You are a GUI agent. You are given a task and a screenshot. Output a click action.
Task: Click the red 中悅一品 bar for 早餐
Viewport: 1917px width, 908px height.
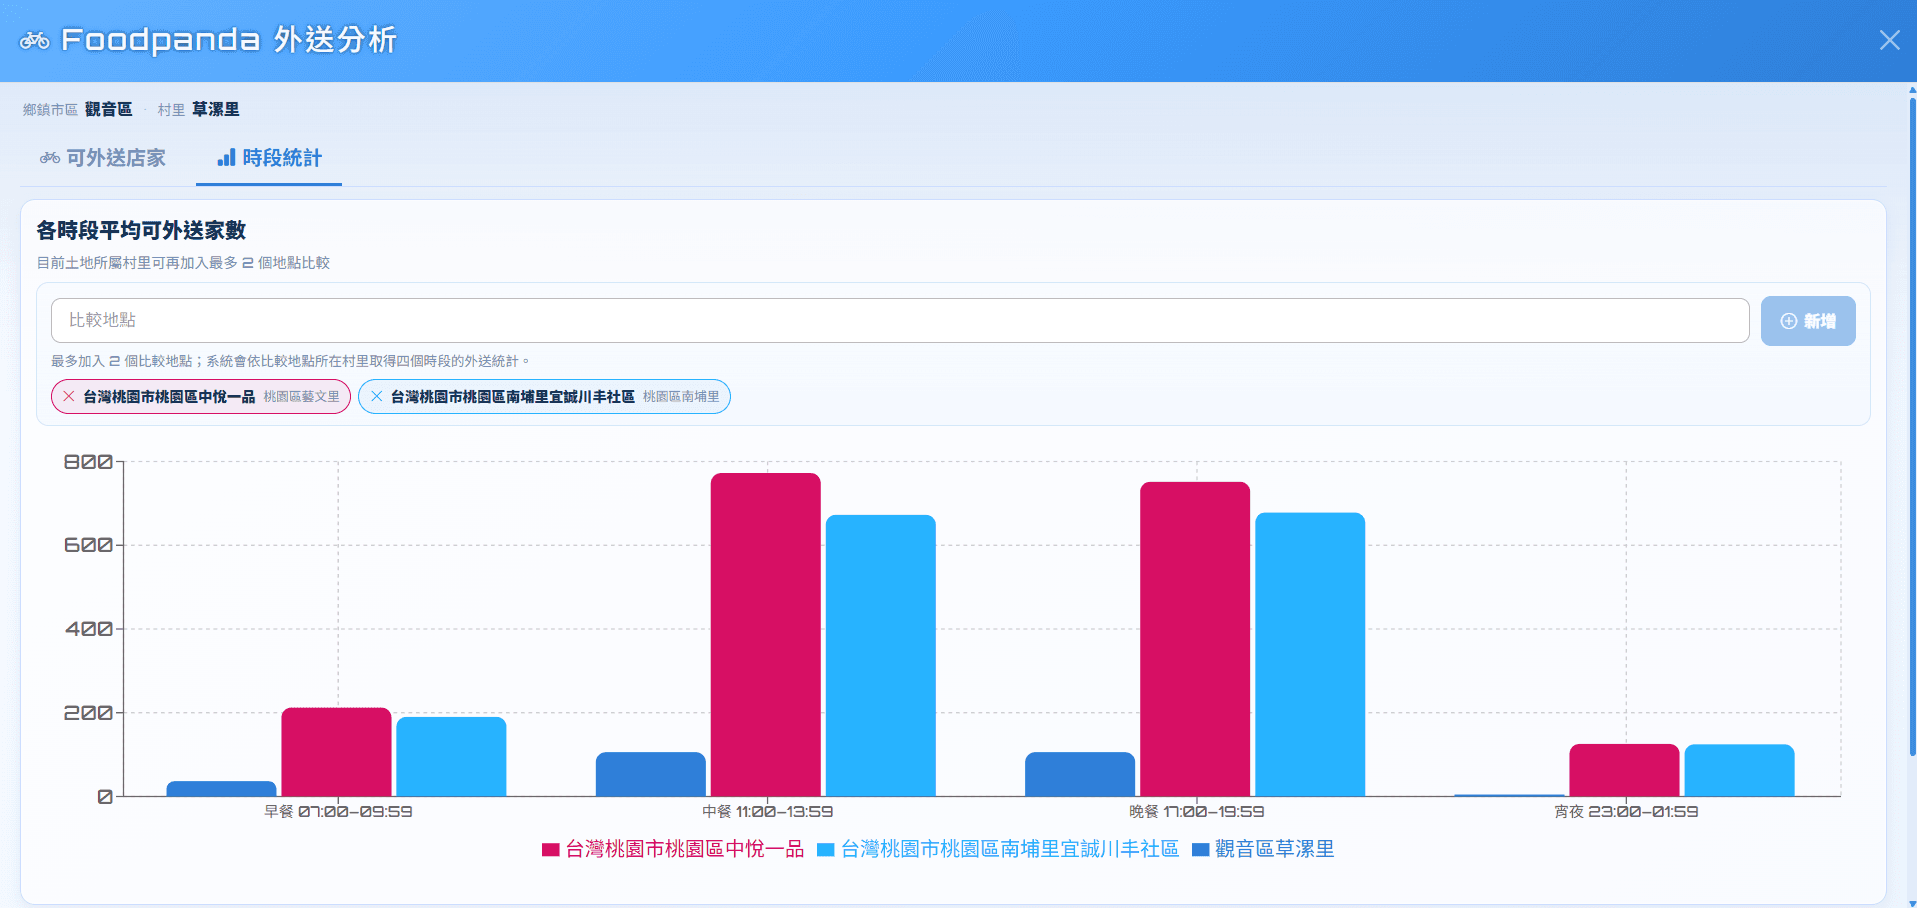336,752
